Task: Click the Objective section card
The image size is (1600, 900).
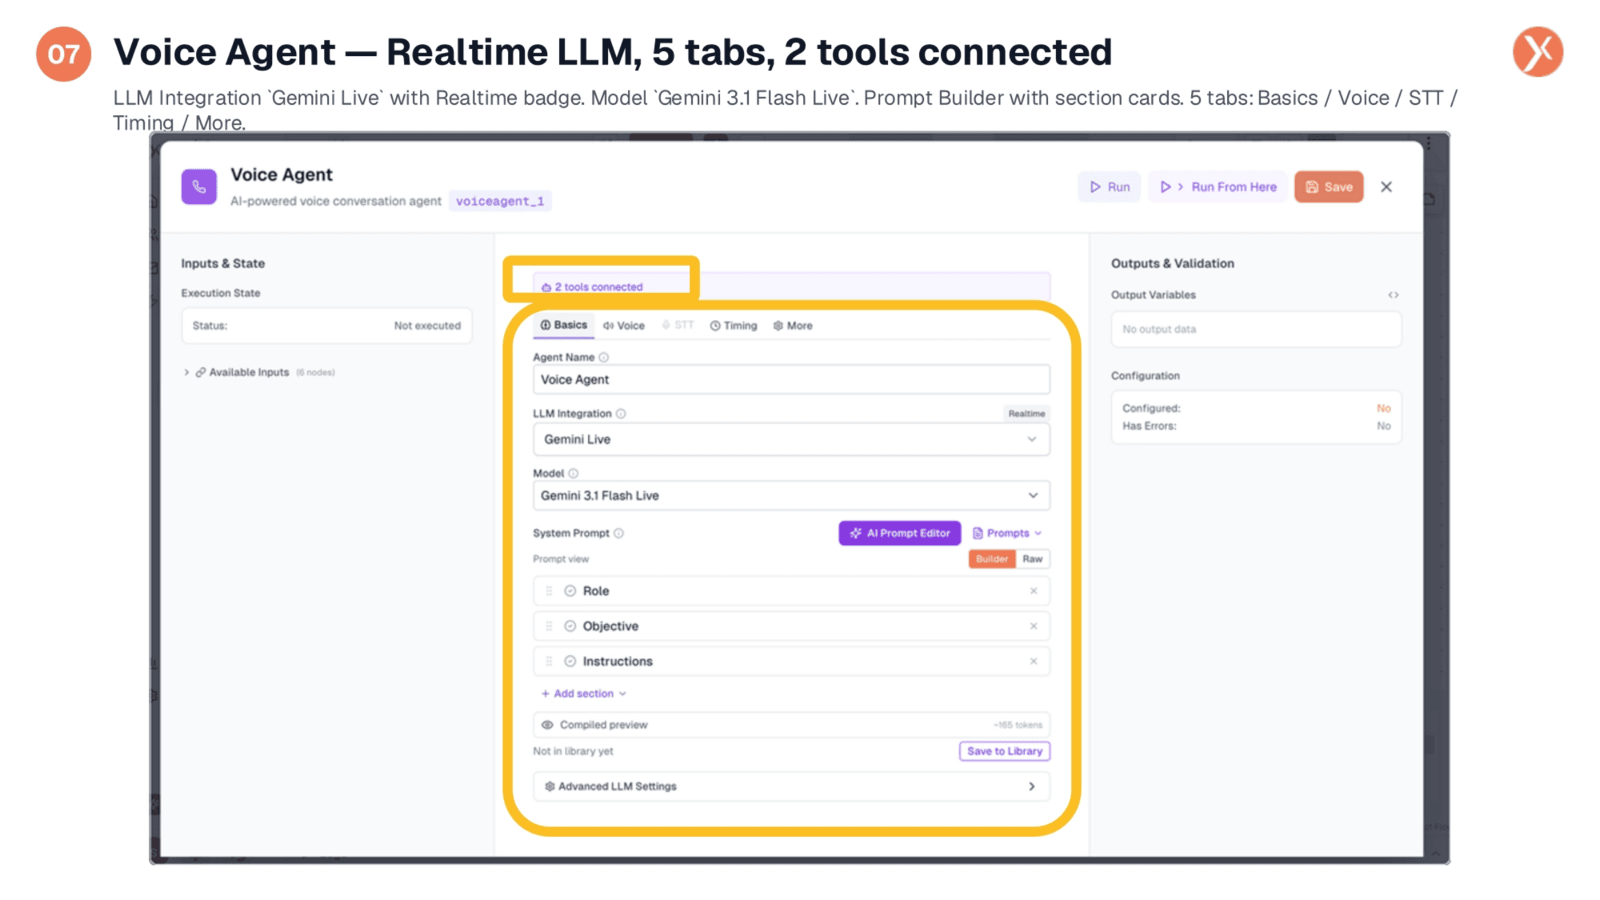Action: tap(791, 626)
